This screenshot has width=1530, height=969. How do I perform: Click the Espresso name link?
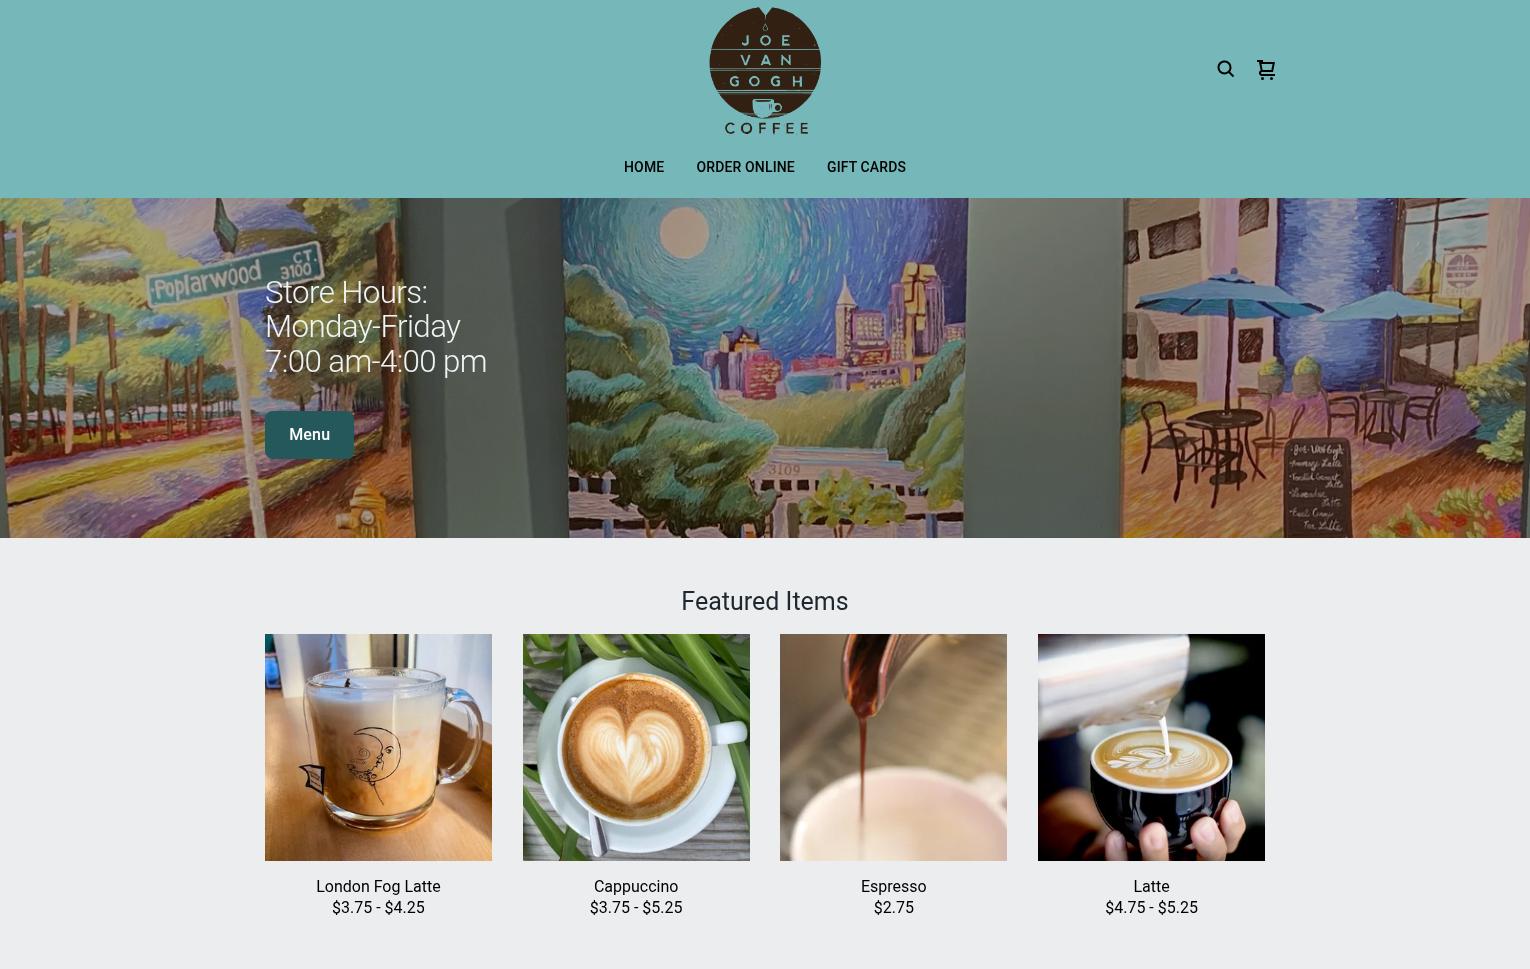(893, 886)
